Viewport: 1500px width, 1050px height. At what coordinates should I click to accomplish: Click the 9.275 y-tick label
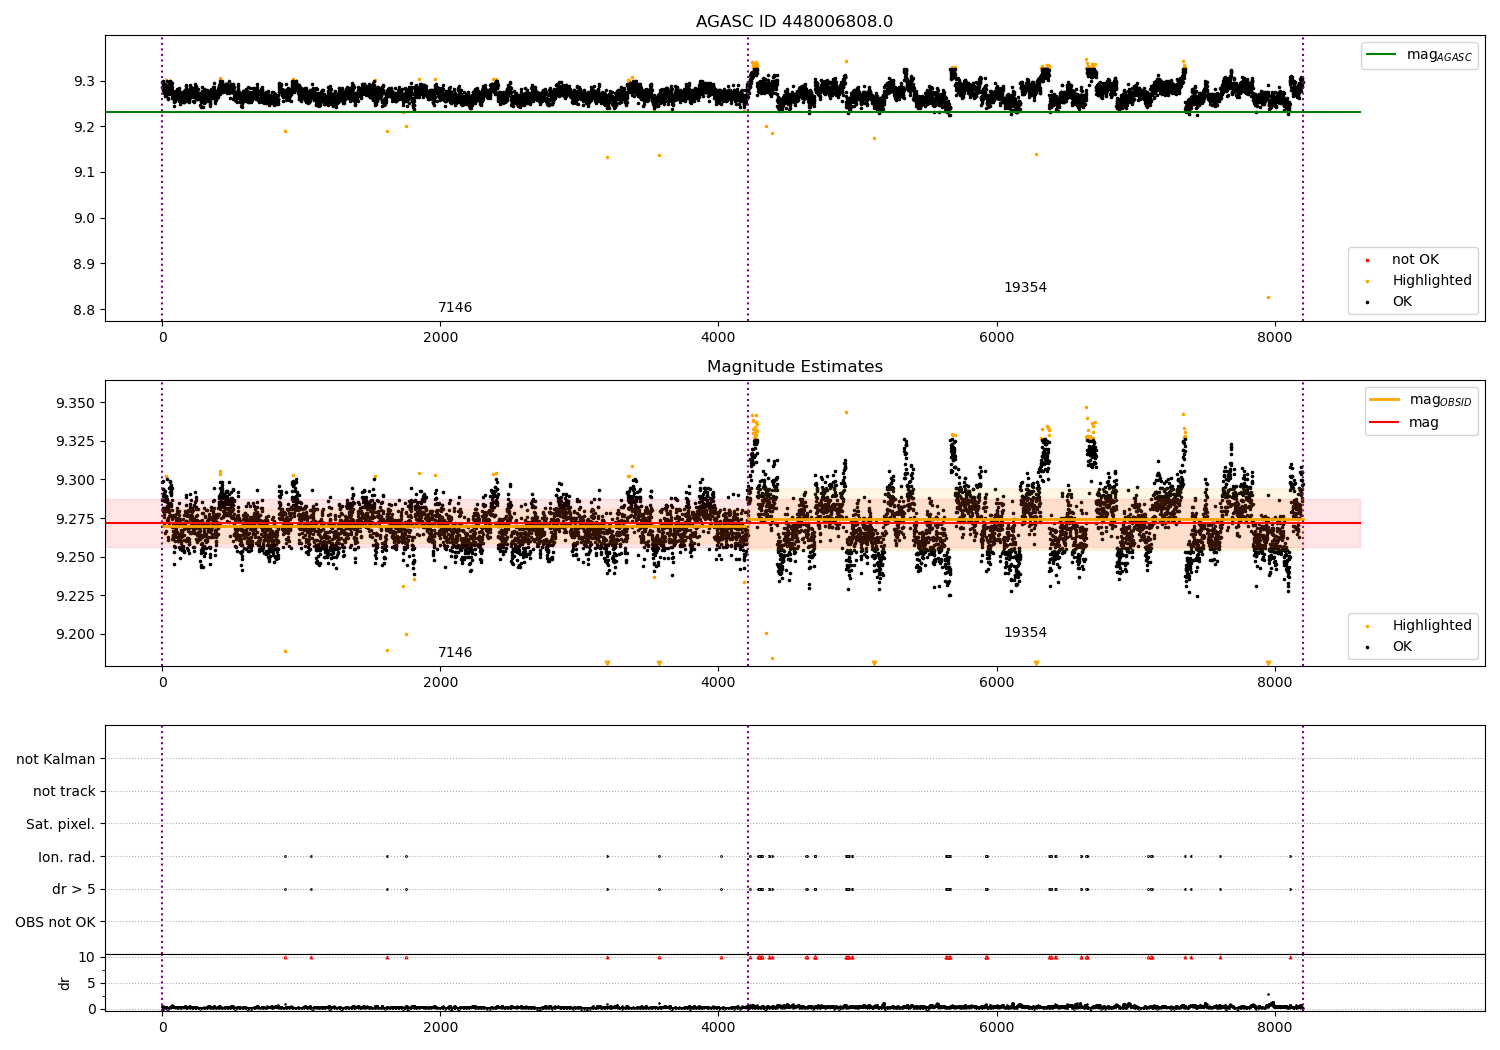coord(76,519)
